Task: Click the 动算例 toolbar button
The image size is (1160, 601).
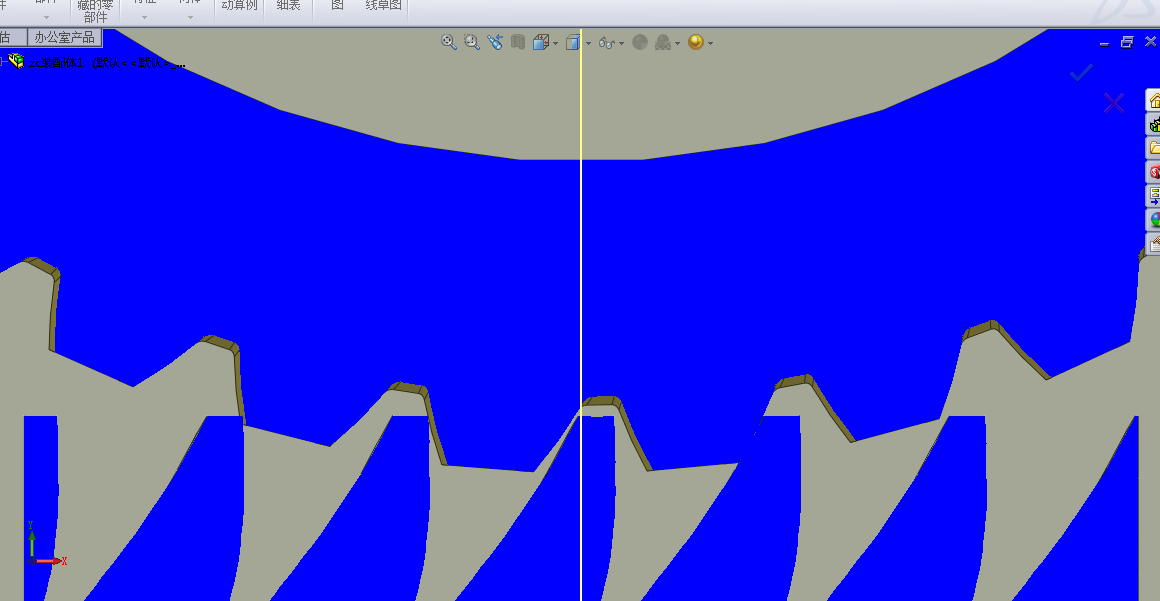Action: pos(239,5)
